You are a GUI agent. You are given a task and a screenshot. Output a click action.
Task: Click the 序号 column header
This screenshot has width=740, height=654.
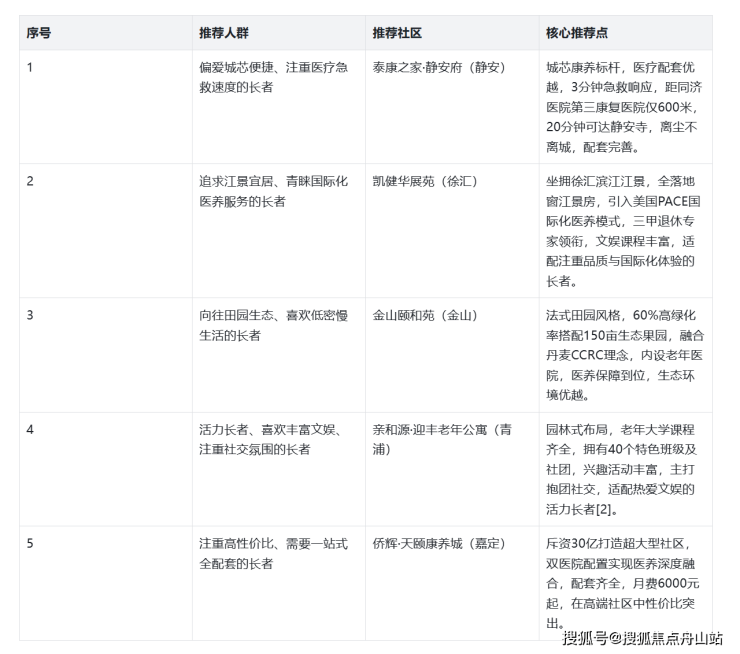pos(39,33)
